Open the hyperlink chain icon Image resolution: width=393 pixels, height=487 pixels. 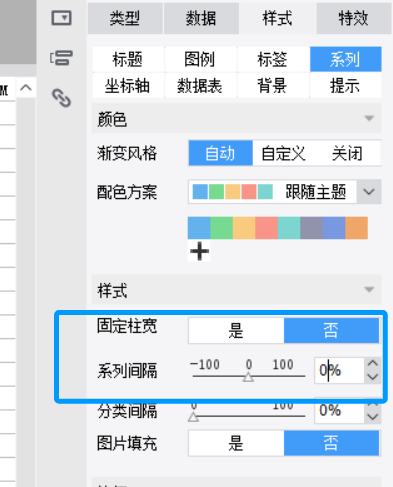[62, 98]
